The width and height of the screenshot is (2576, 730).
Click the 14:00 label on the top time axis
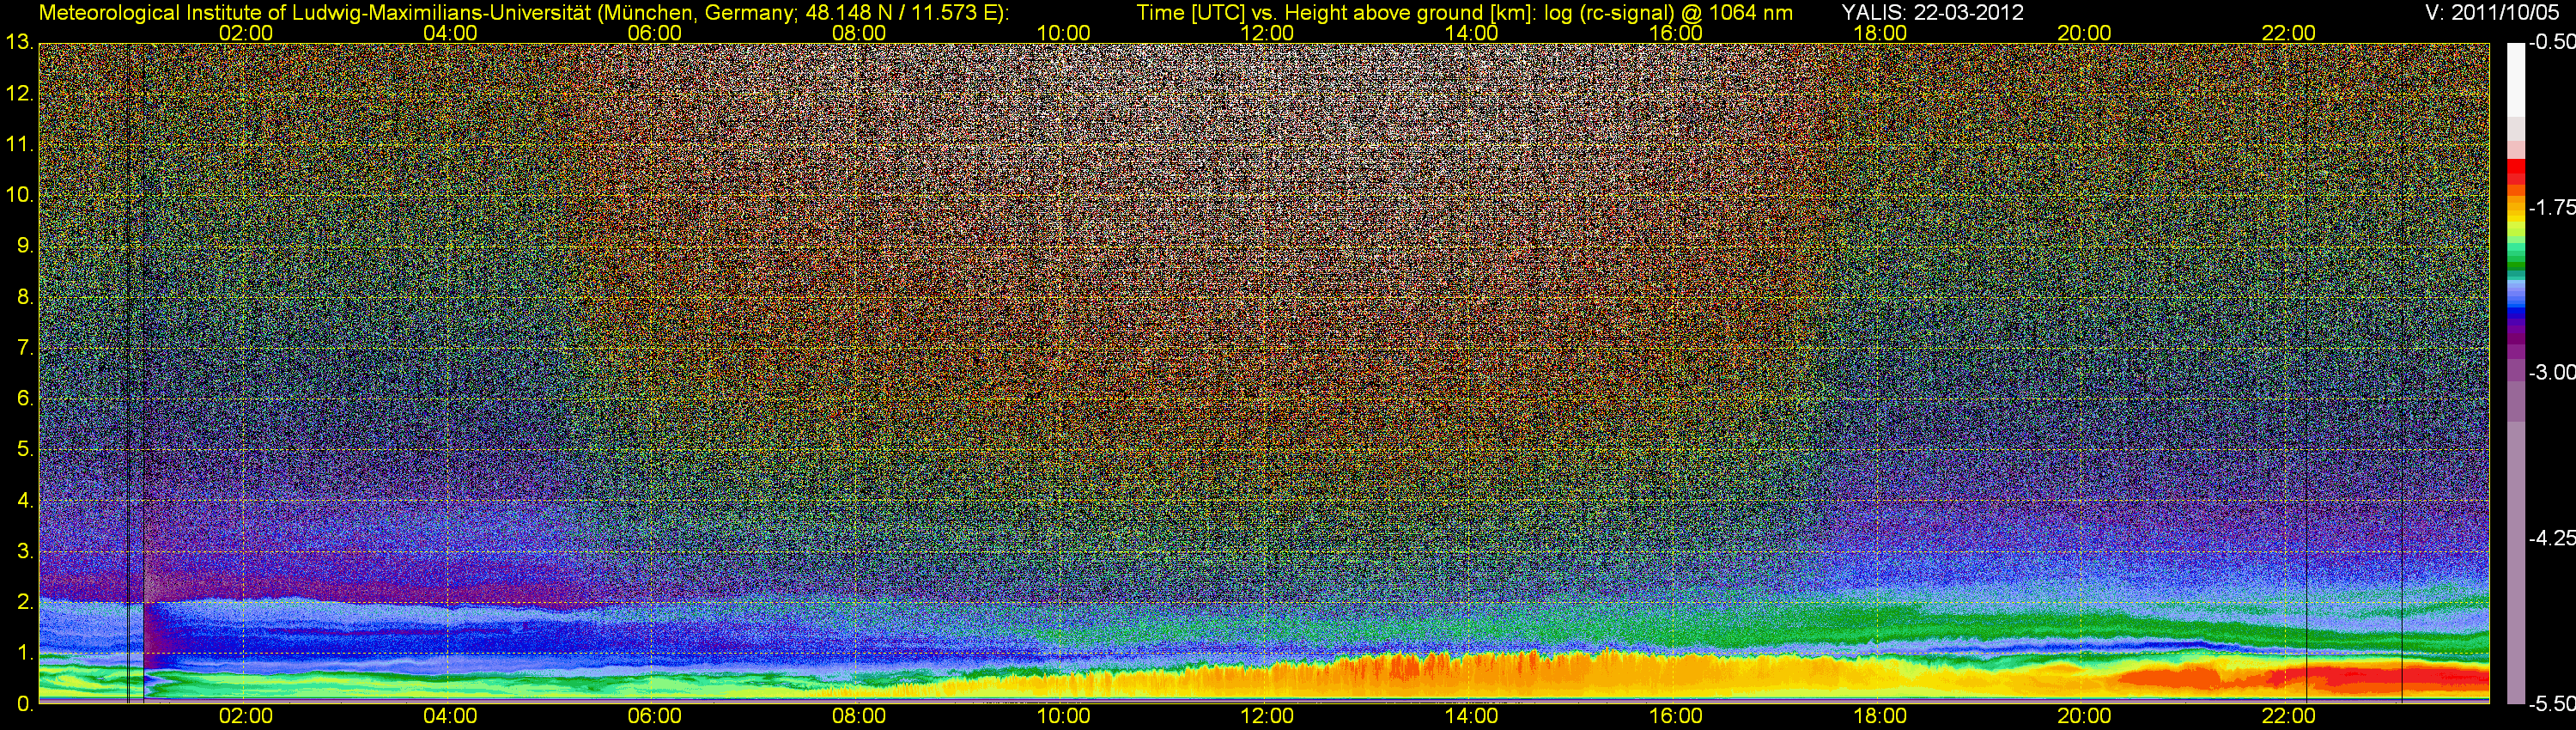1471,33
